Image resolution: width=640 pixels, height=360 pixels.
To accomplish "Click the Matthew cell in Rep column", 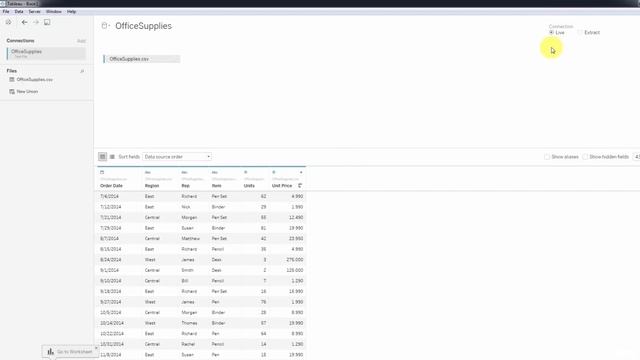I will 191,238.
